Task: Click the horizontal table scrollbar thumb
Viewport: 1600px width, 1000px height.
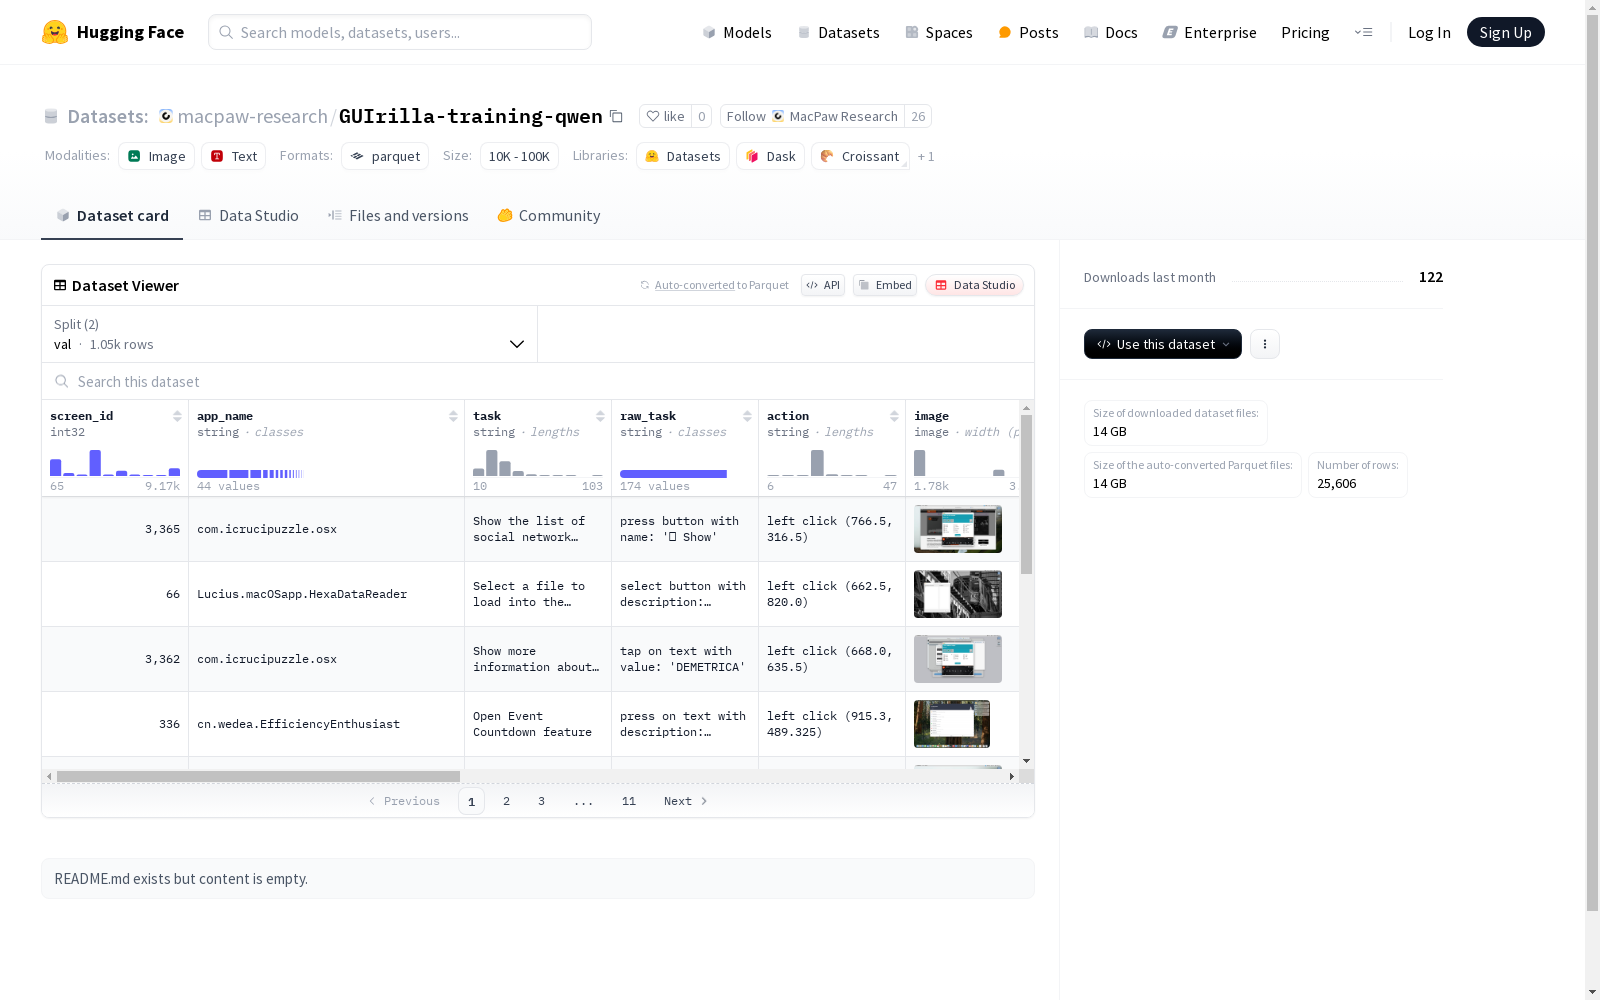Action: pos(258,776)
